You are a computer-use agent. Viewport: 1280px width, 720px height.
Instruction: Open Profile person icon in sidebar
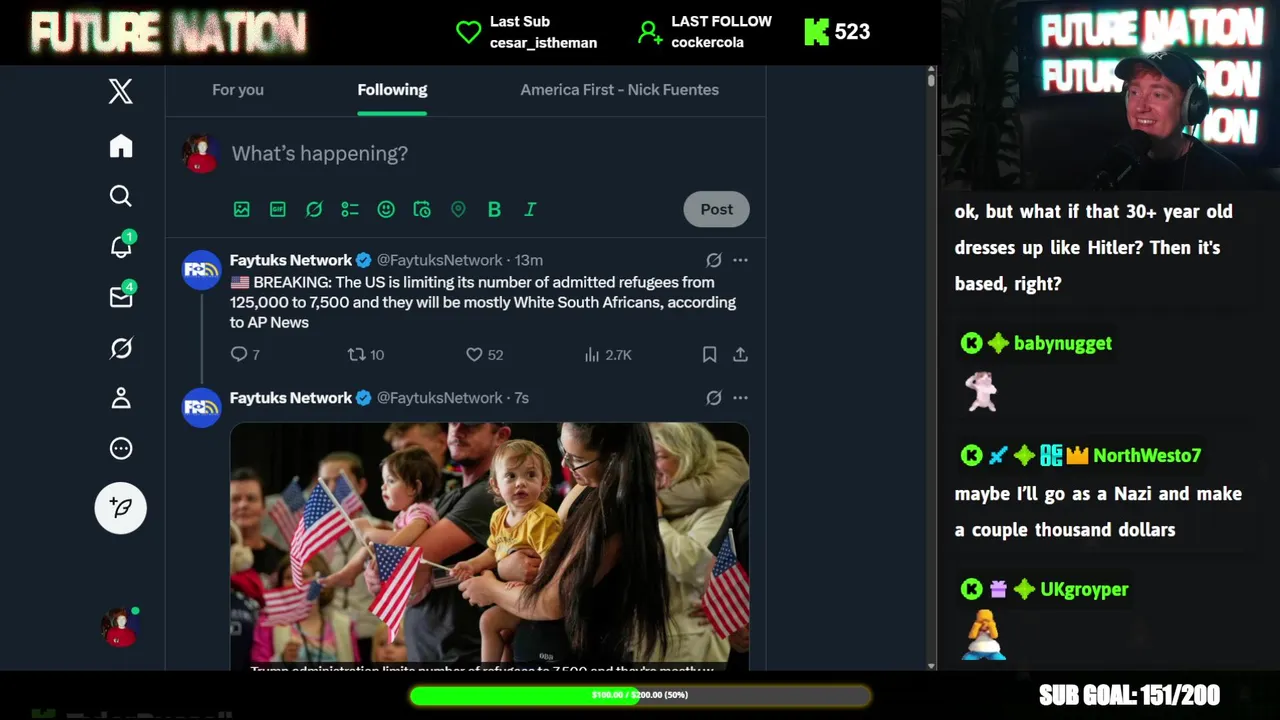click(x=121, y=398)
